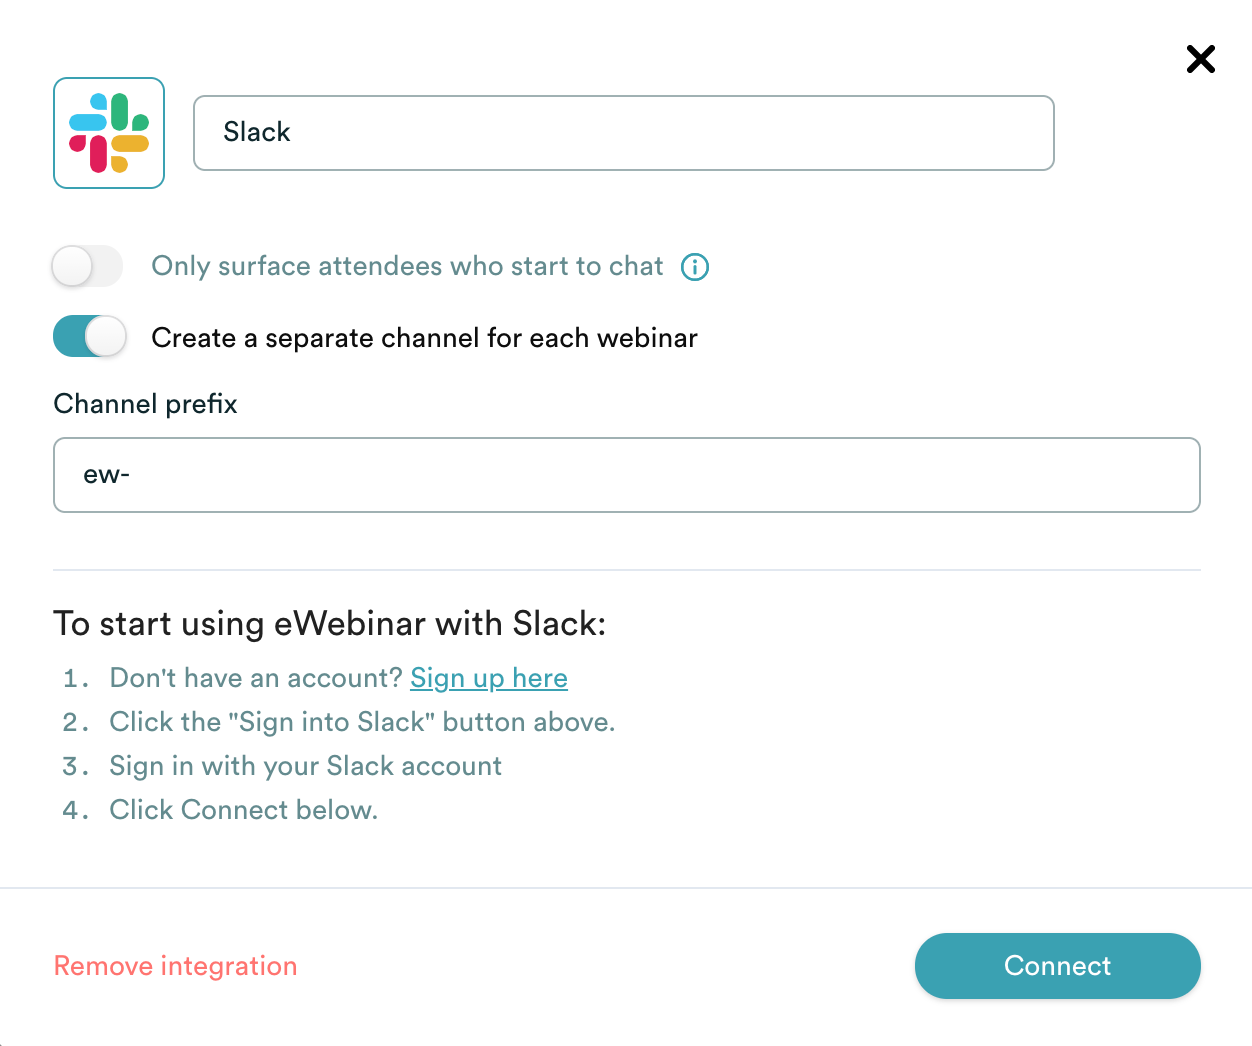Click the 'Don't have an account?' text
The image size is (1252, 1046).
(255, 678)
